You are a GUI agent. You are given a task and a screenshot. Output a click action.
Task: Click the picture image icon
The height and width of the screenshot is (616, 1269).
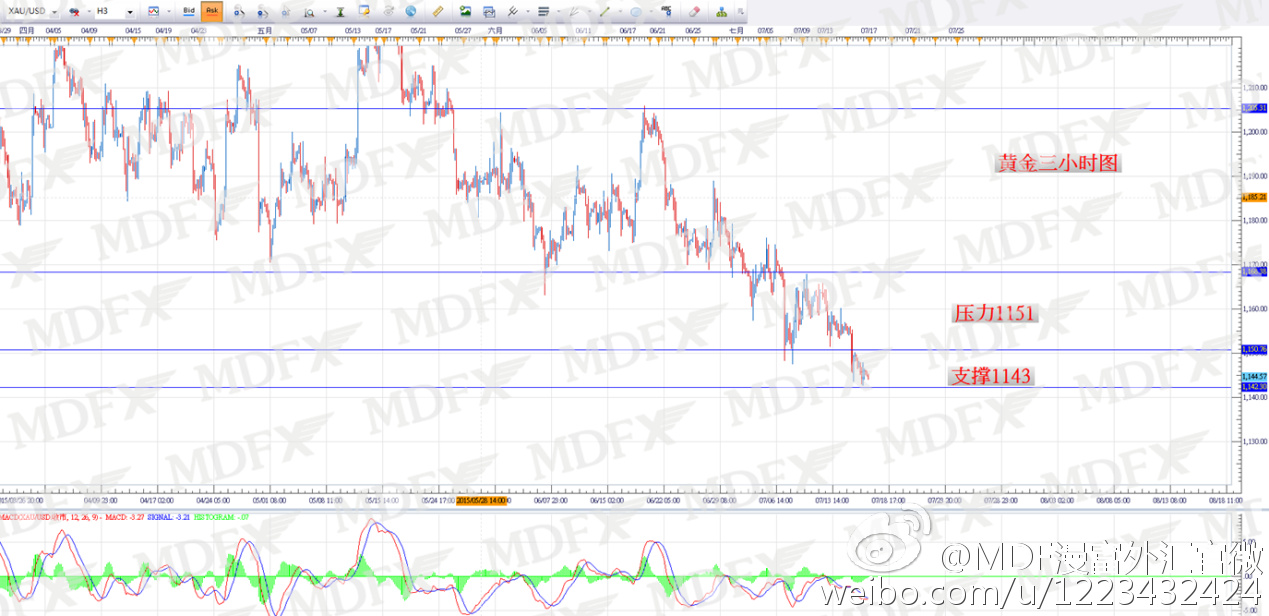[x=464, y=12]
